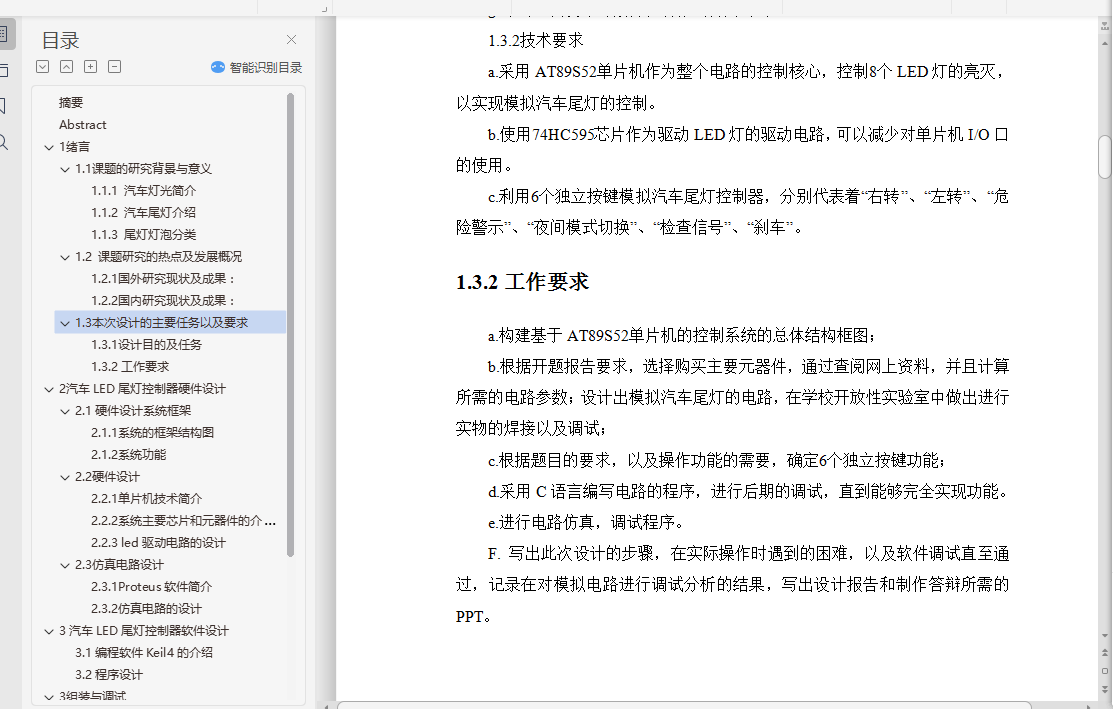This screenshot has height=709, width=1113.
Task: Go to 1.2.1国外研究现状及成果
Action: pyautogui.click(x=163, y=278)
